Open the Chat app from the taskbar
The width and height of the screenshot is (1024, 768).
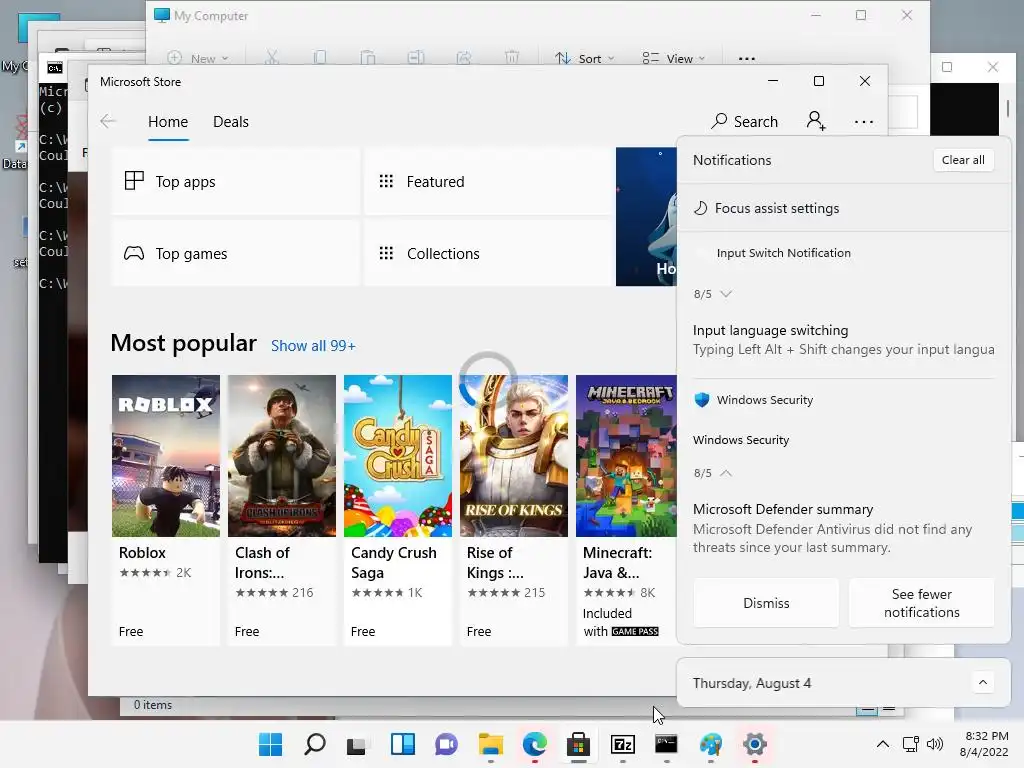[447, 744]
